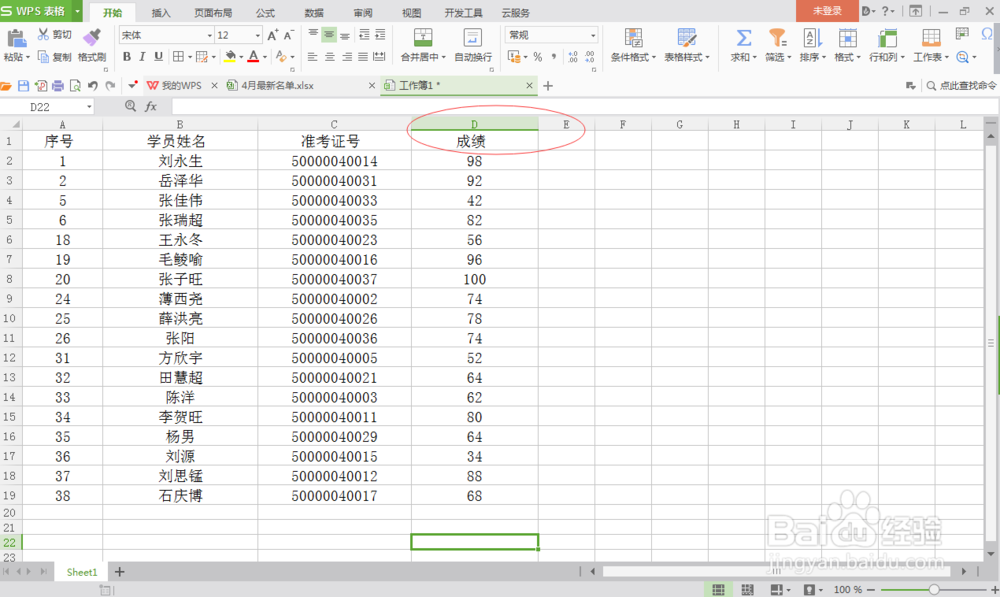1000x597 pixels.
Task: Click the print icon in quick toolbar
Action: click(57, 85)
